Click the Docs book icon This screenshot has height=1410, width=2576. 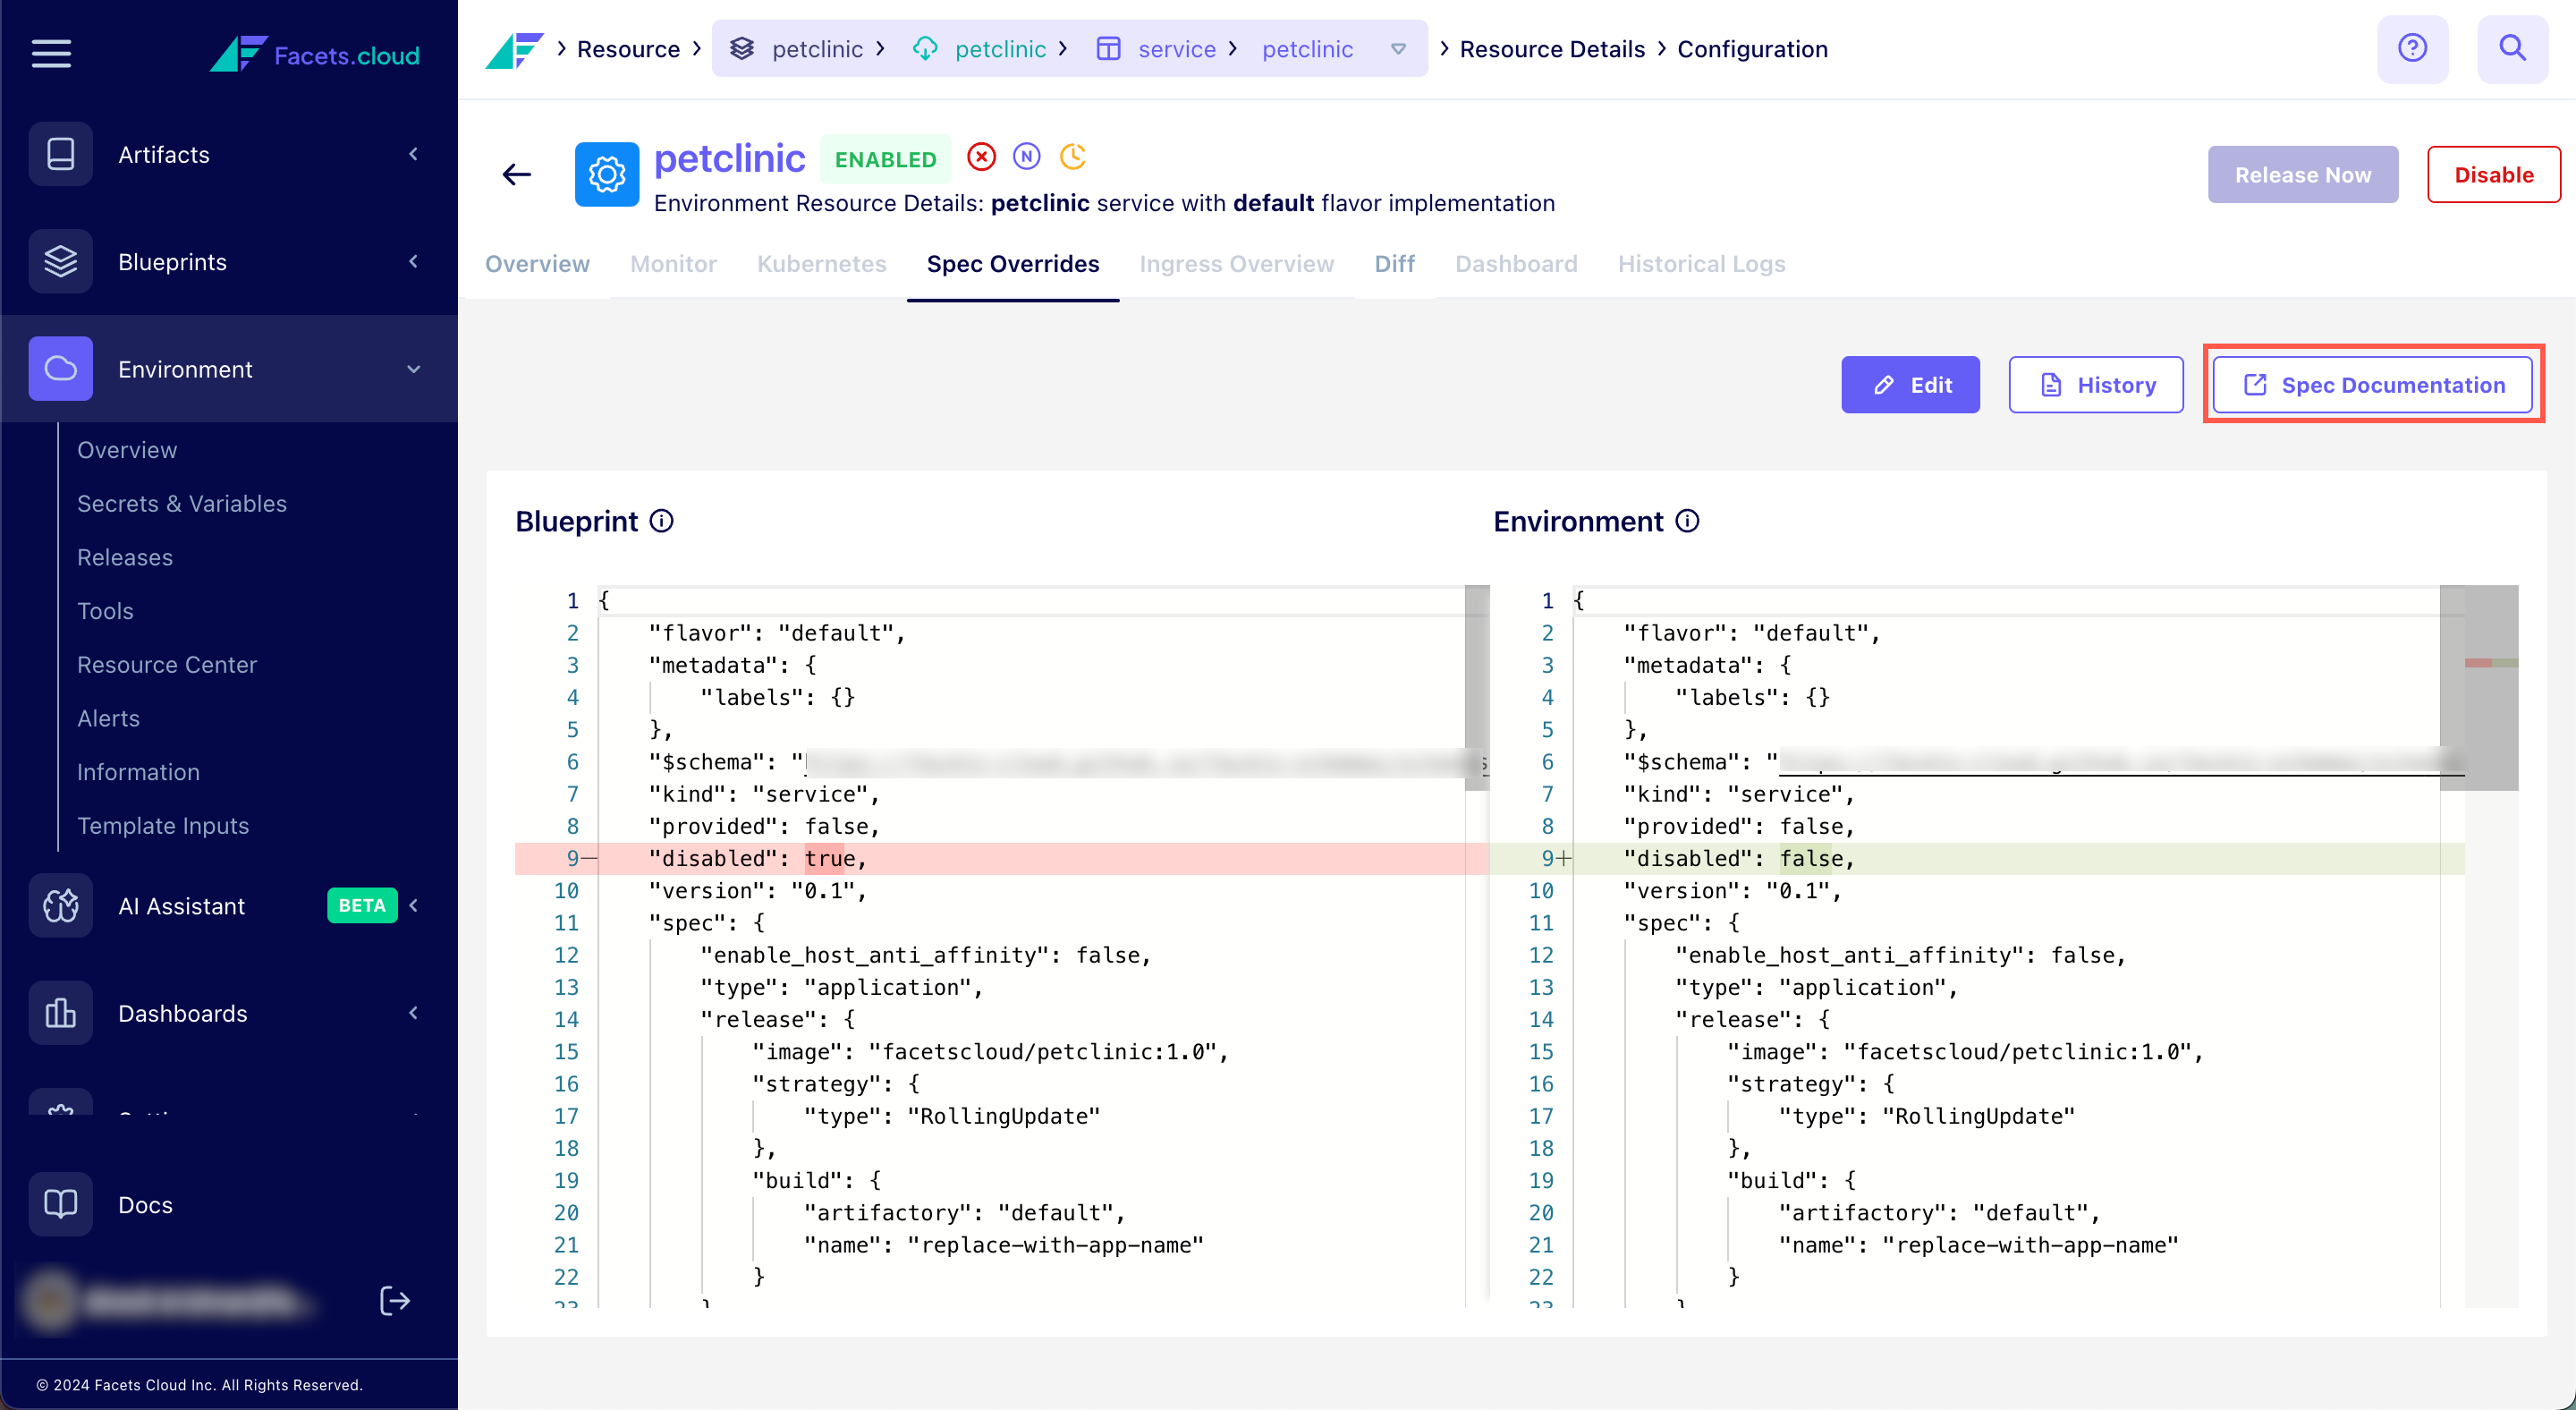pos(61,1204)
